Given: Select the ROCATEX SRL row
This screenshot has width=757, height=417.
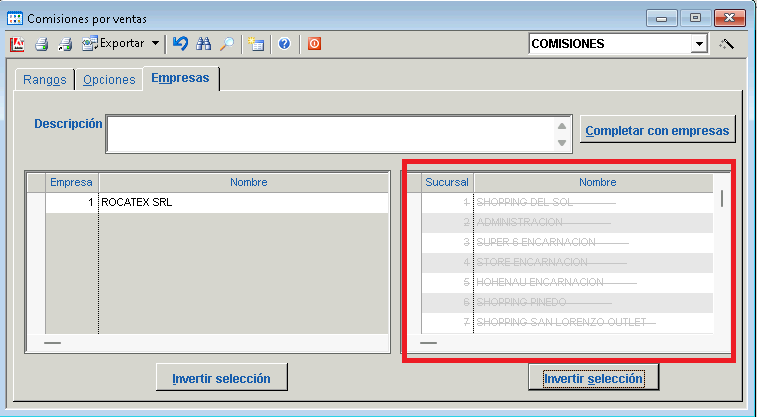Looking at the screenshot, I should (240, 202).
